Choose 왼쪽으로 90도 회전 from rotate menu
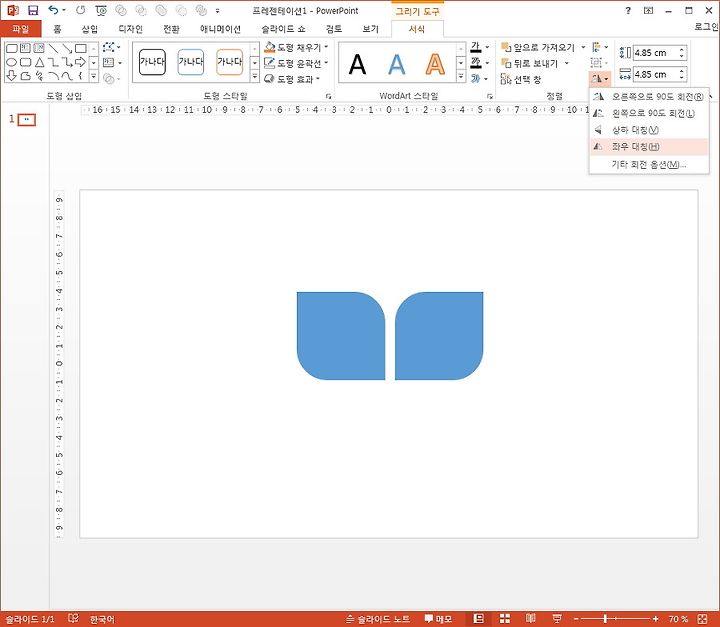720x627 pixels. [648, 113]
